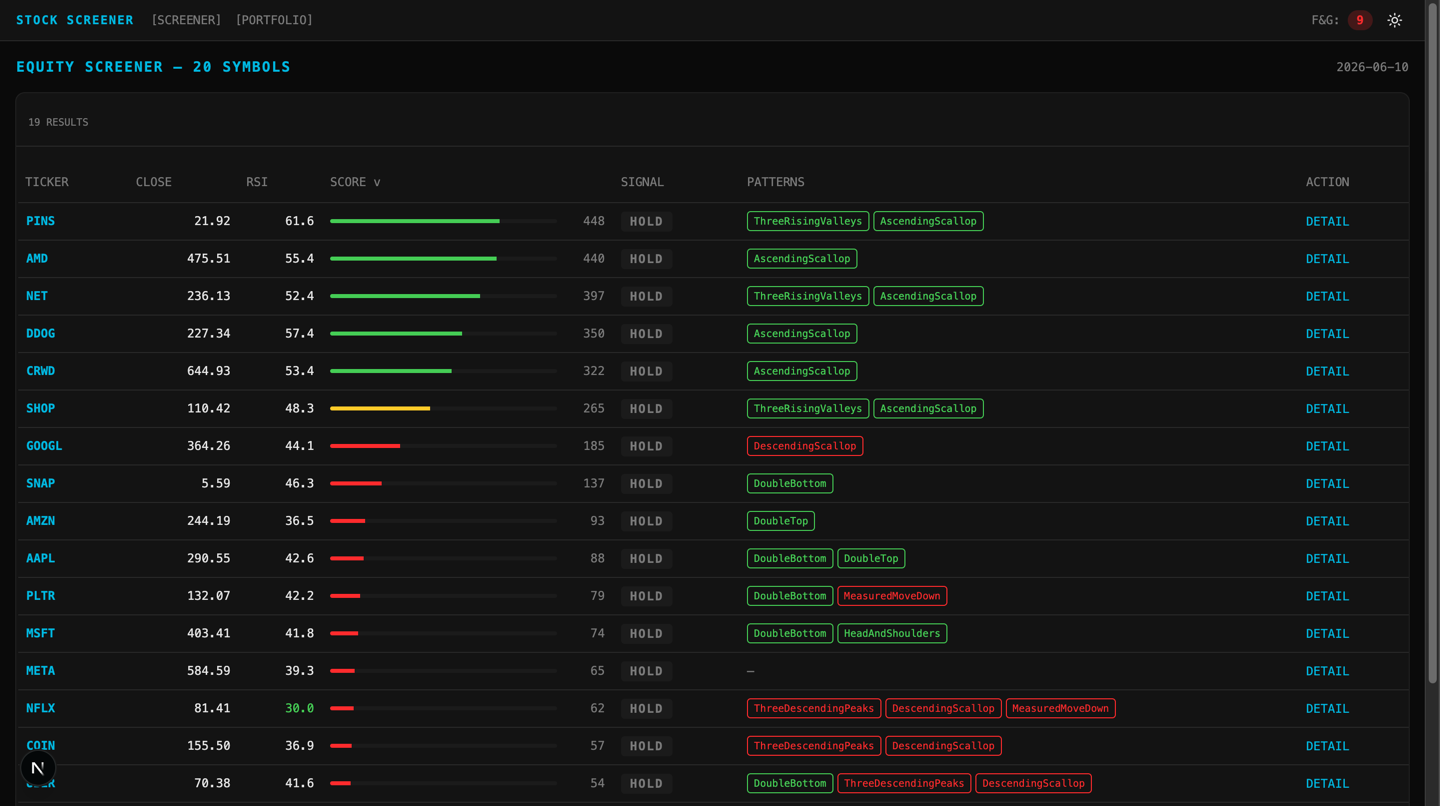This screenshot has width=1440, height=806.
Task: Click the AMZN ticker symbol
Action: coord(40,521)
